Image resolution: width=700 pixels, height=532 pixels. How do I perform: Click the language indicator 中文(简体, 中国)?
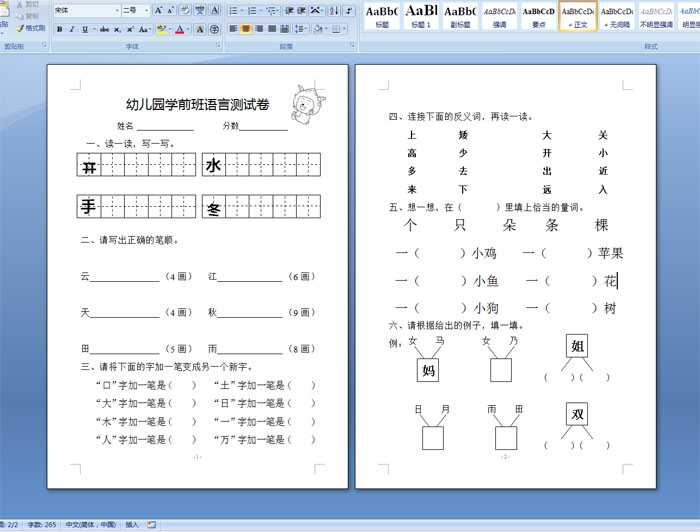coord(91,525)
